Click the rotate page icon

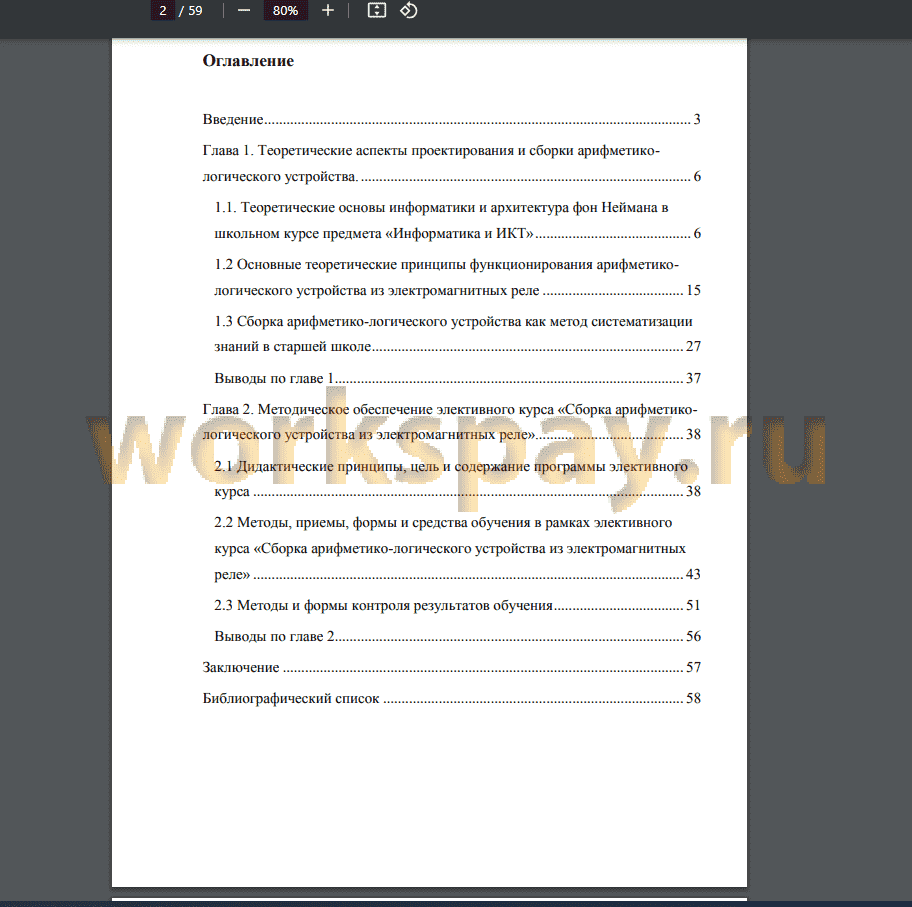coord(409,10)
